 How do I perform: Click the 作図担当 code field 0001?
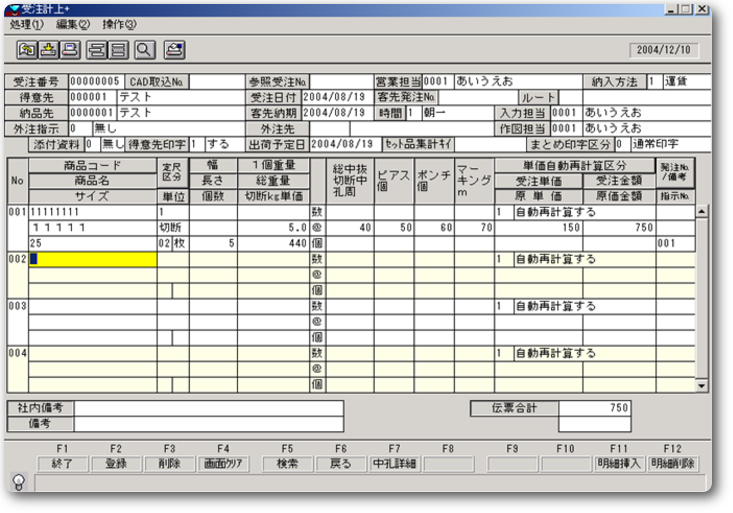click(x=567, y=128)
